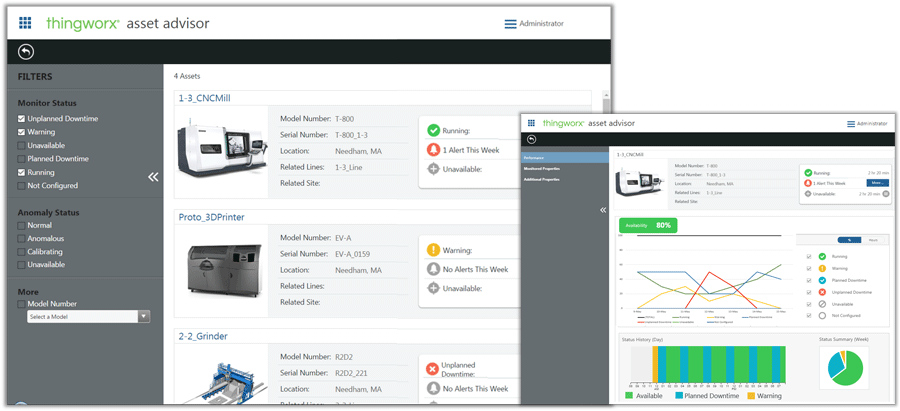Check the Anomalous anomaly status filter

click(x=22, y=239)
